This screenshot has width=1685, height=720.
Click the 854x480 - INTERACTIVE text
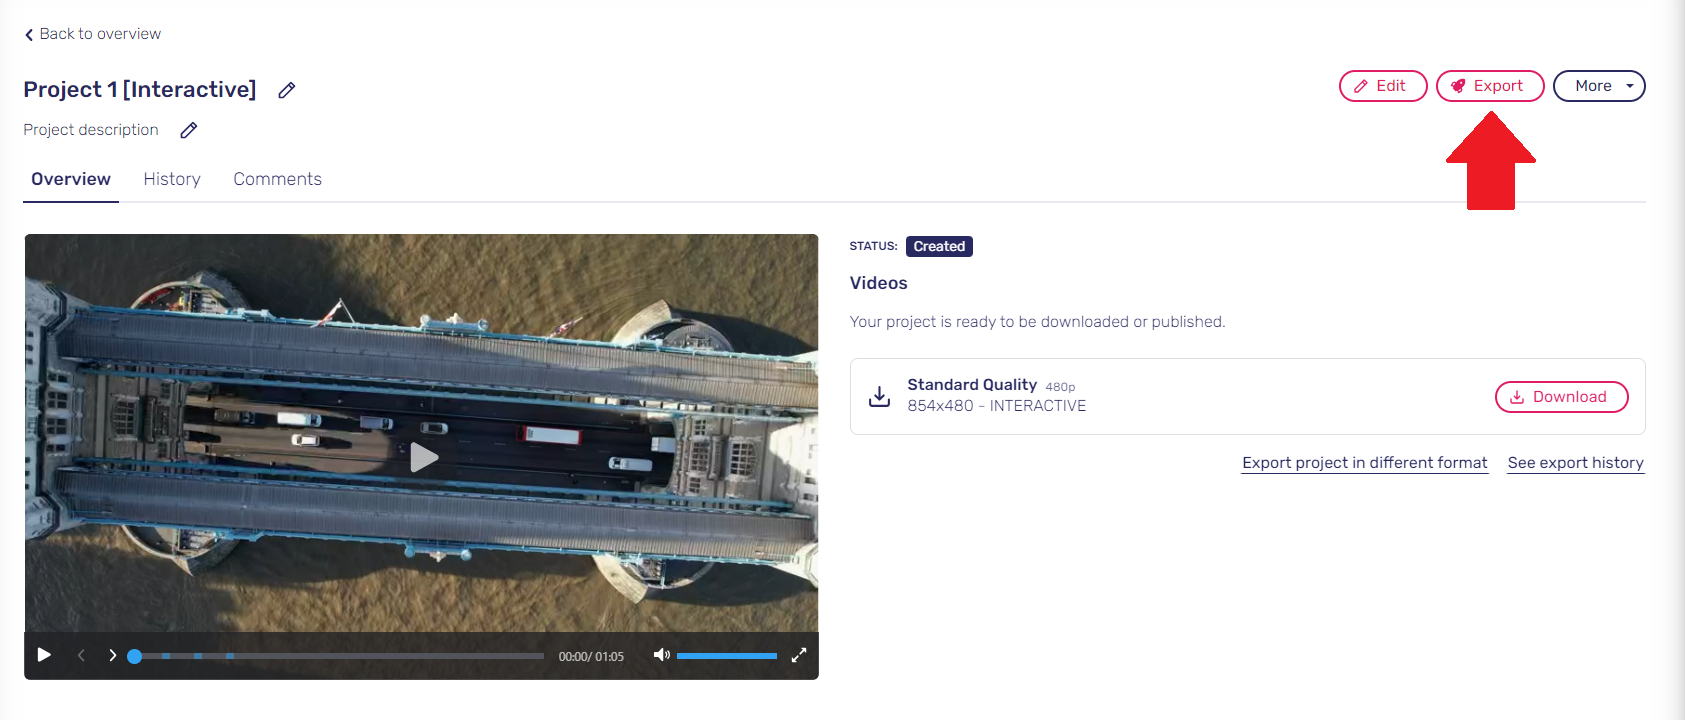tap(997, 406)
